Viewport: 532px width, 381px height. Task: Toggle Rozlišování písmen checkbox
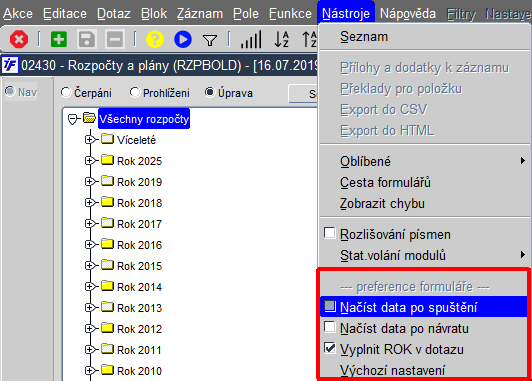pyautogui.click(x=329, y=233)
